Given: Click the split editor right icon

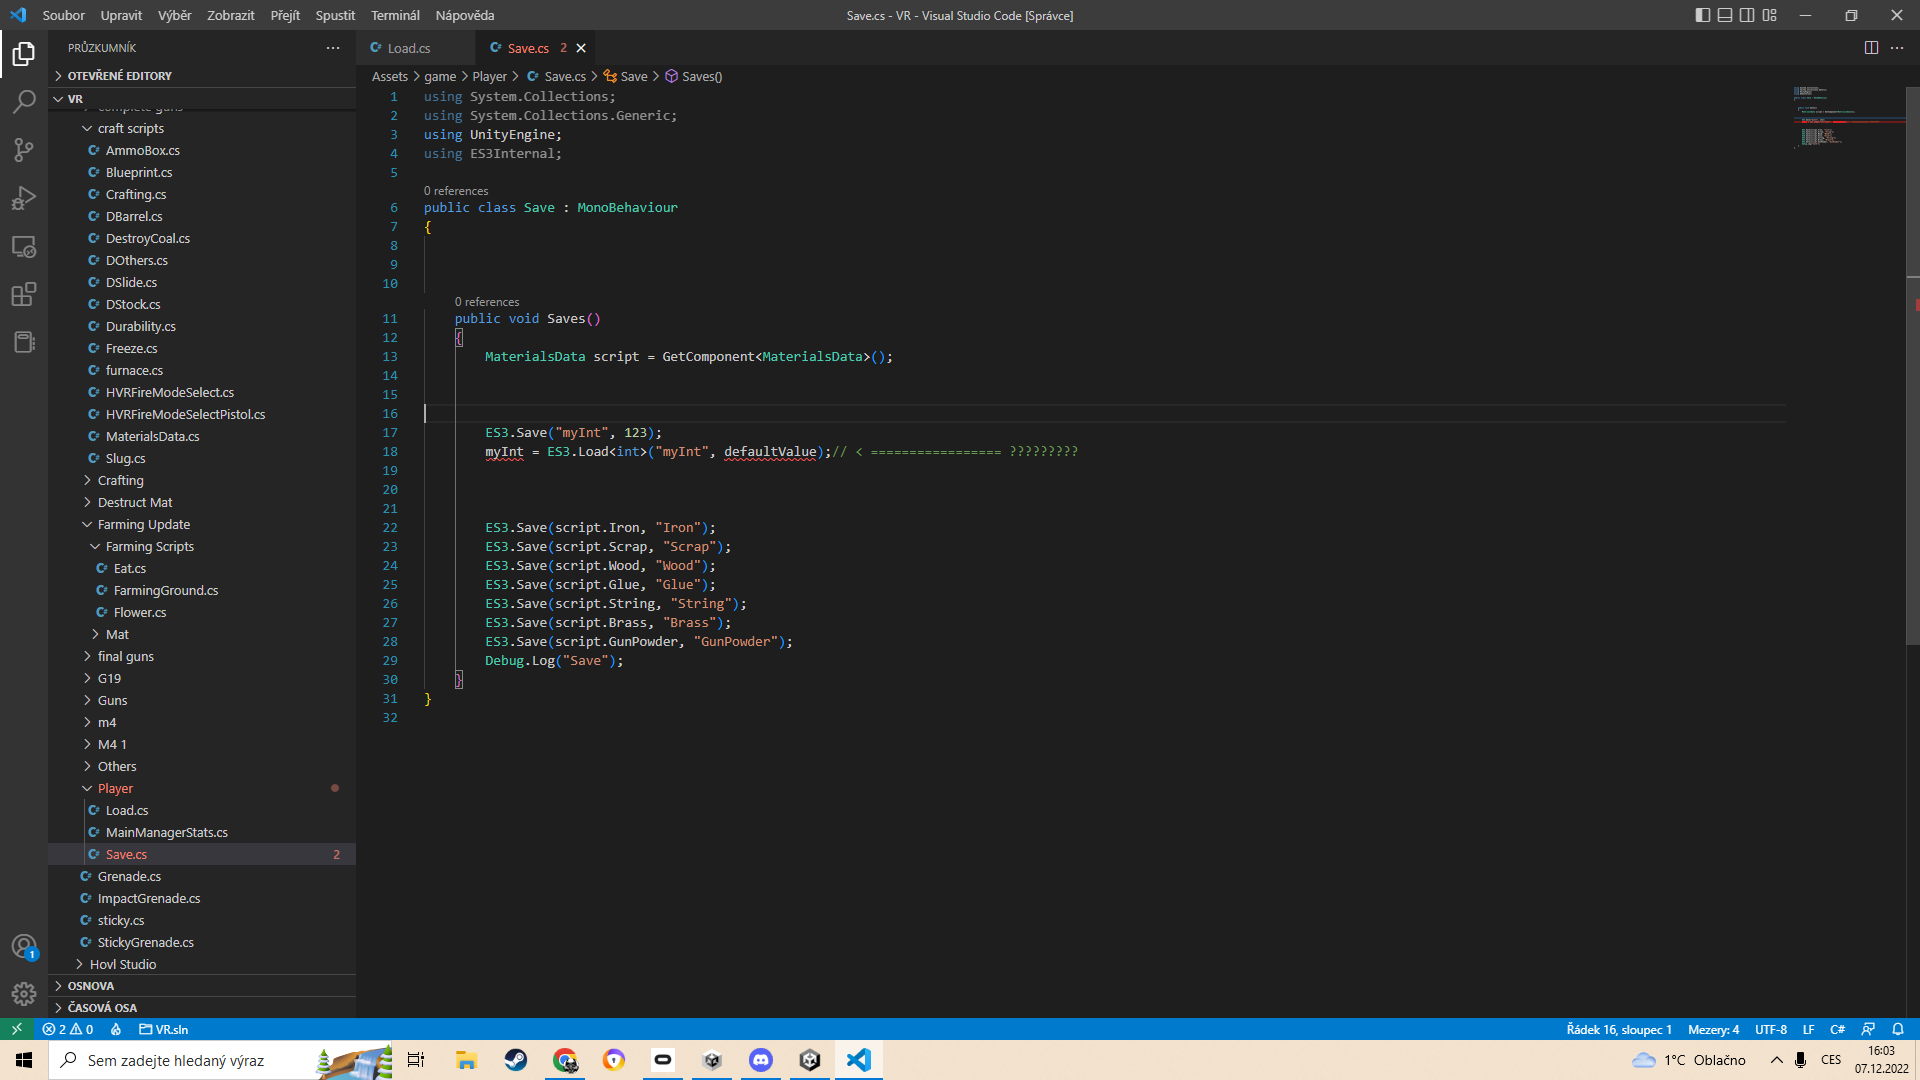Looking at the screenshot, I should (1871, 48).
